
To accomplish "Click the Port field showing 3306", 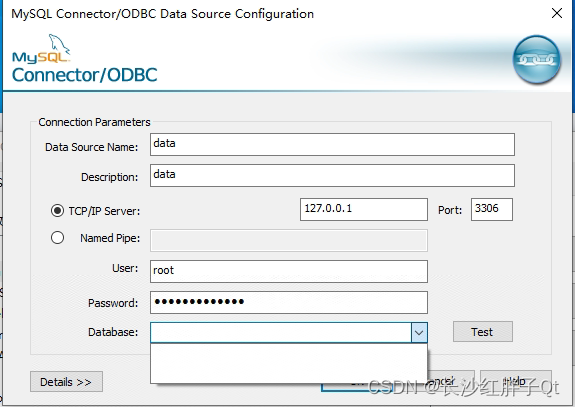I will [492, 209].
